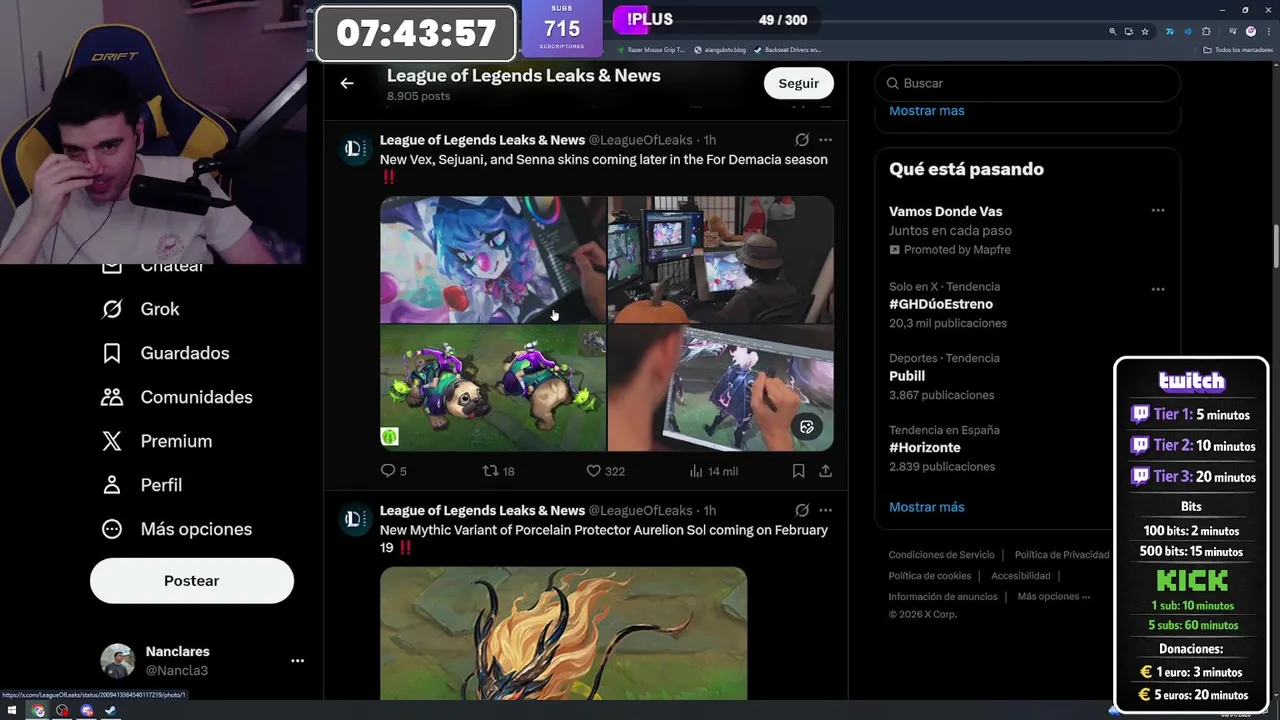1280x720 pixels.
Task: Open Más opciones in the sidebar
Action: coord(177,529)
